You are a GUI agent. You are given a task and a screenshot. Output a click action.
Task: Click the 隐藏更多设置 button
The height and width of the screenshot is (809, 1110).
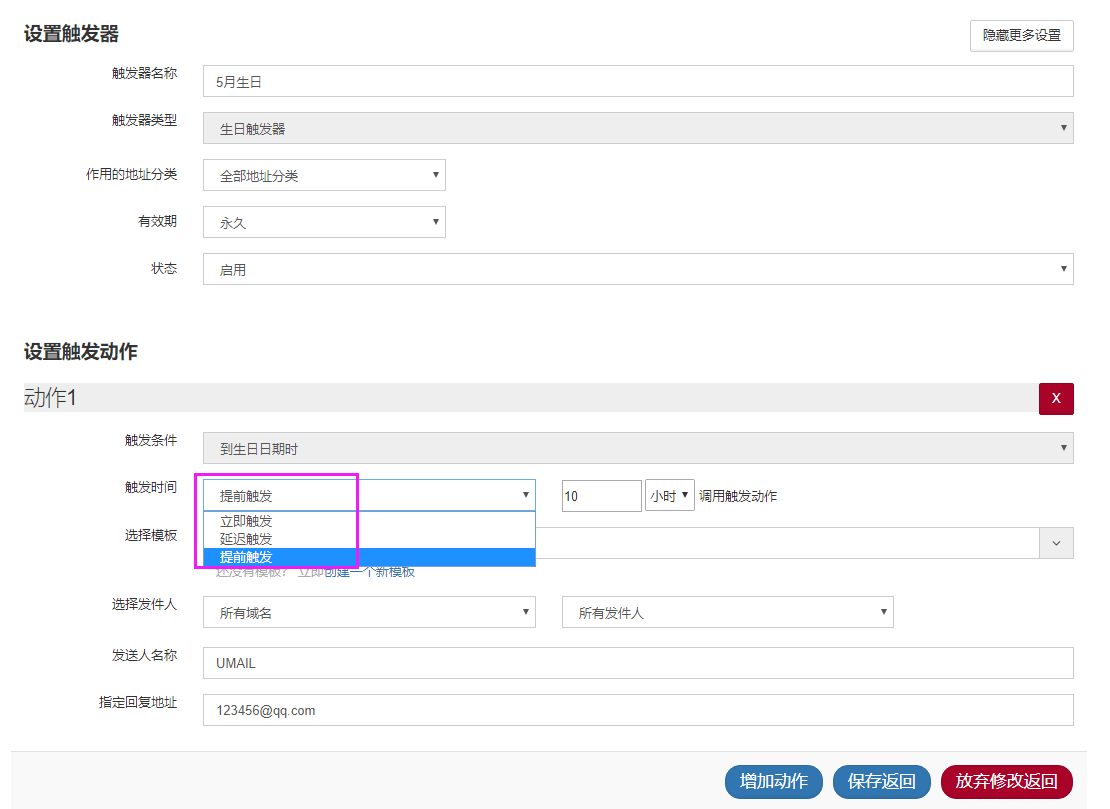(1021, 35)
